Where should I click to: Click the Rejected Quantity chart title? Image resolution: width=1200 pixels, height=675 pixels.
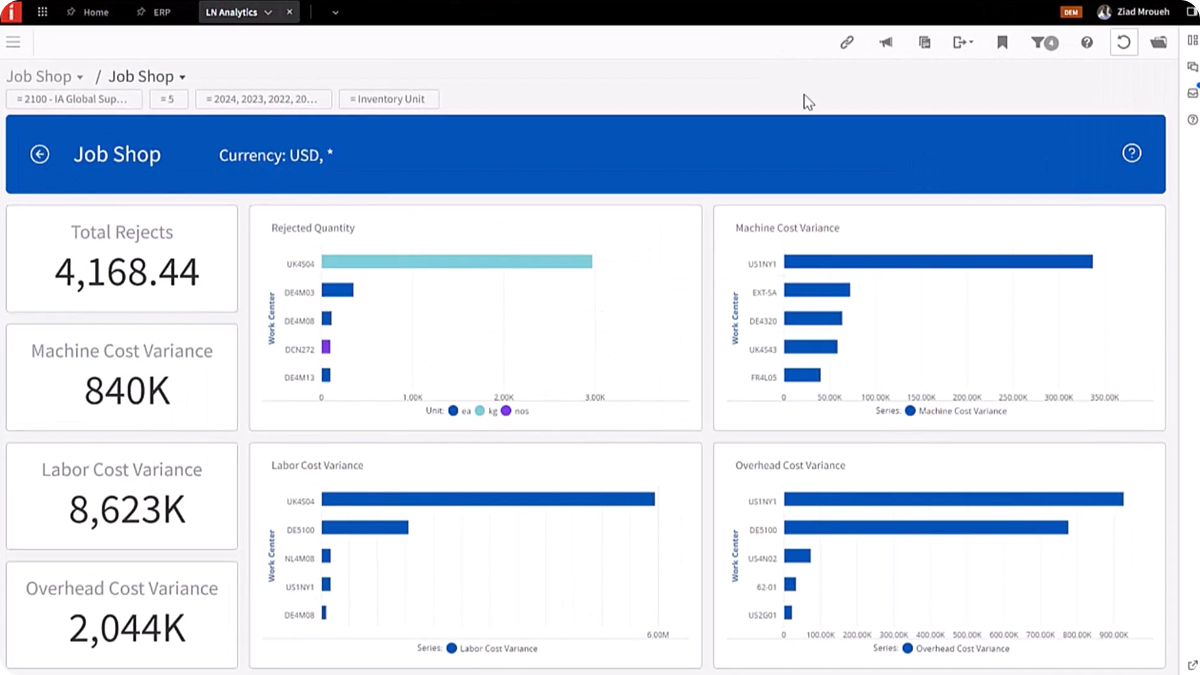click(313, 228)
